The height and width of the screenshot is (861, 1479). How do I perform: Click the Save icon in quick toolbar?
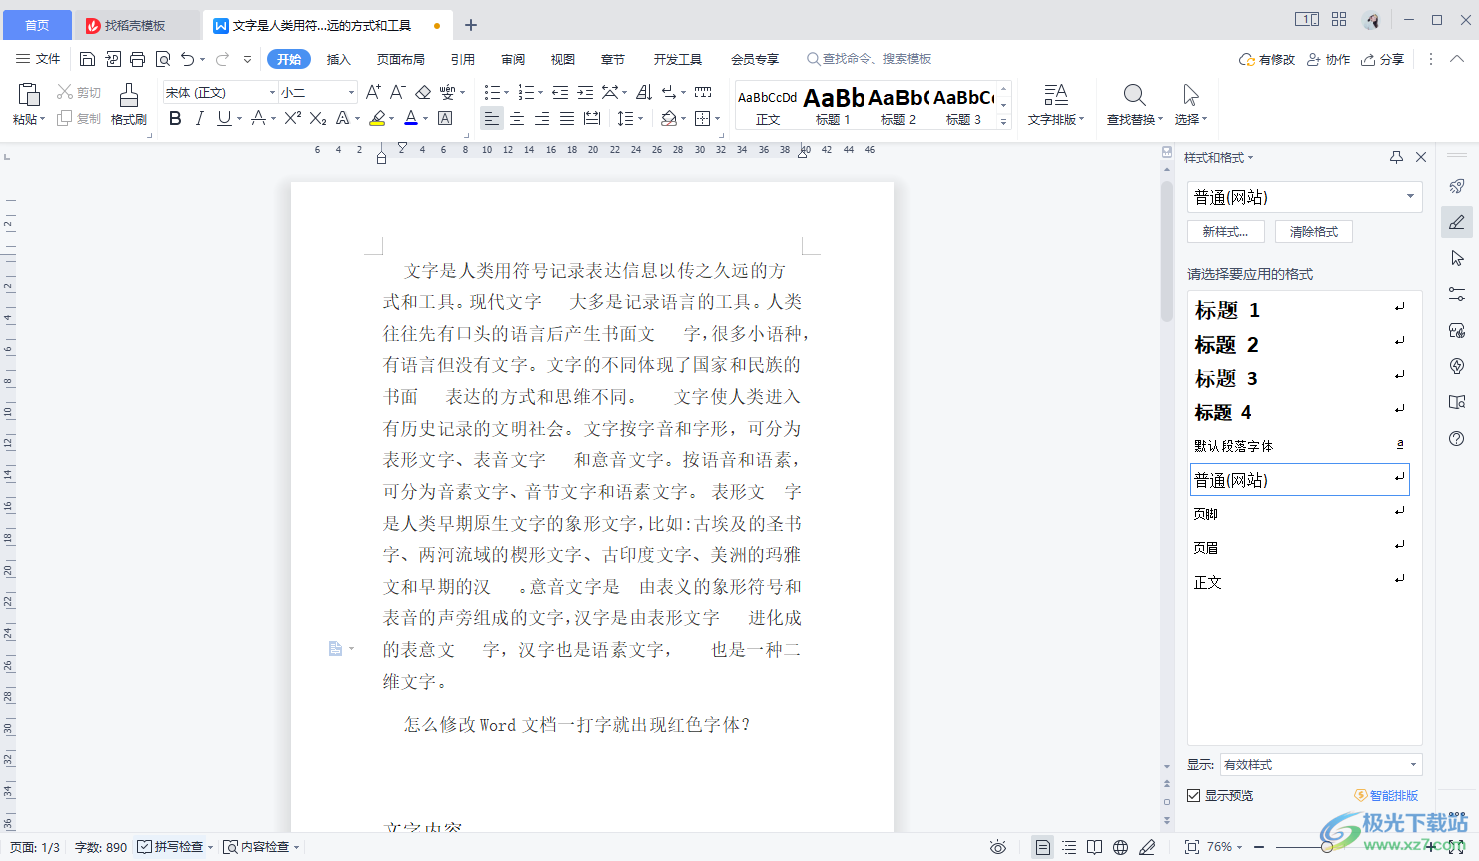click(87, 59)
